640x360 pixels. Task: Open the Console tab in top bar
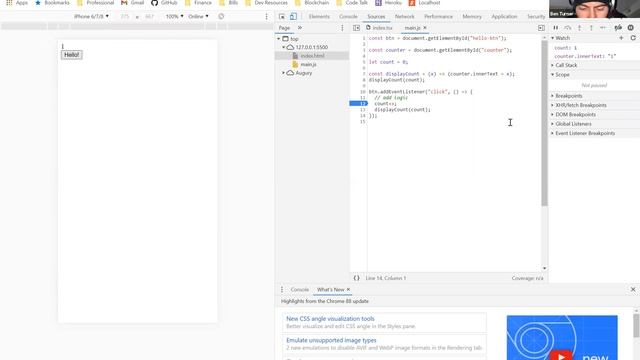pos(348,16)
